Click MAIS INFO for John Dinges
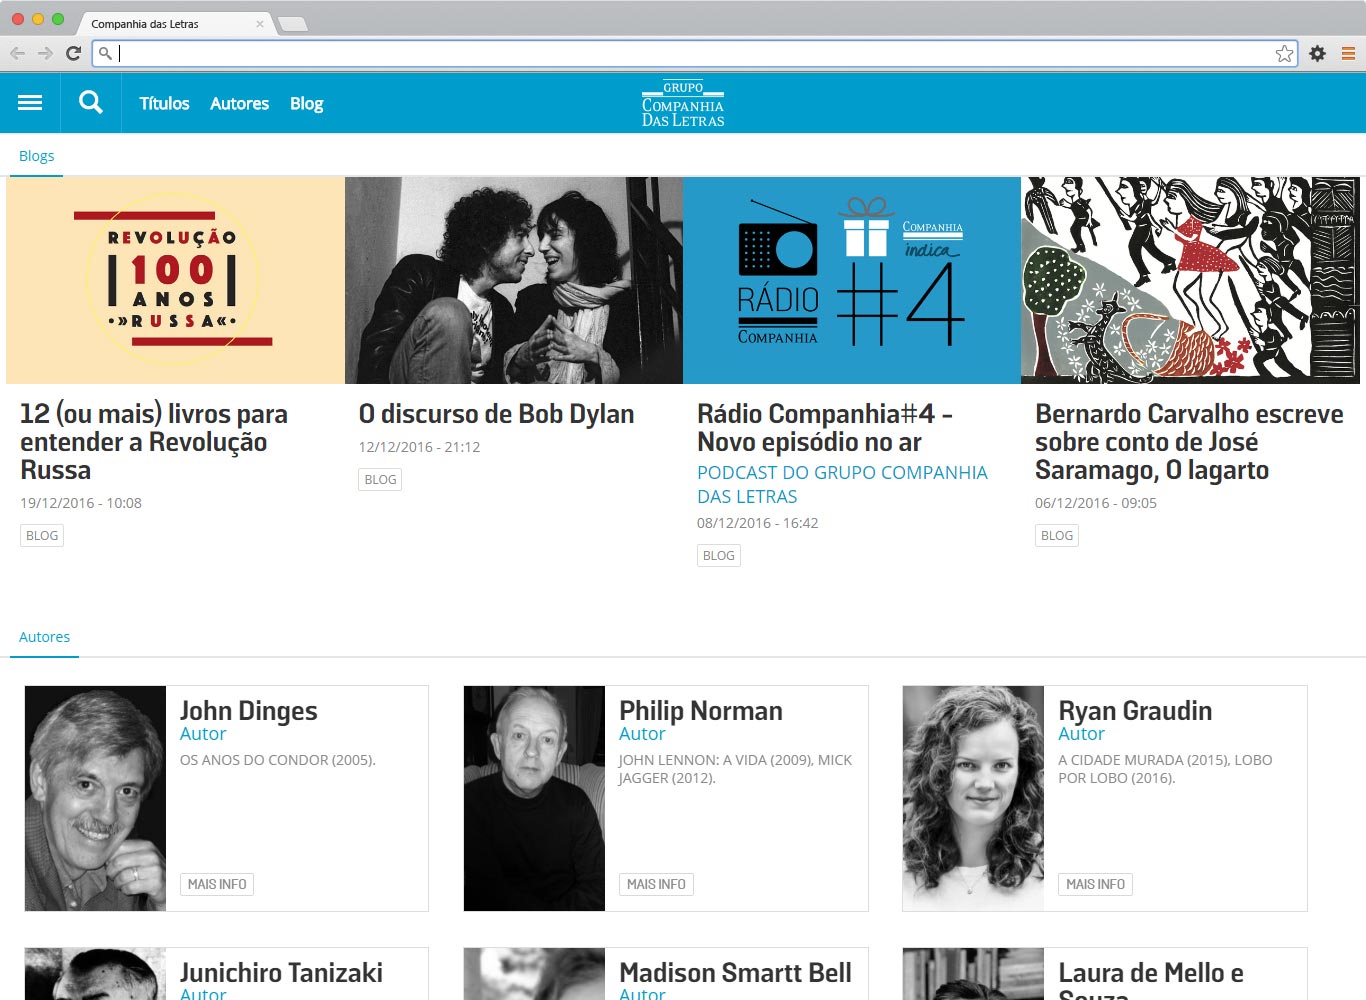The width and height of the screenshot is (1366, 1000). point(217,884)
